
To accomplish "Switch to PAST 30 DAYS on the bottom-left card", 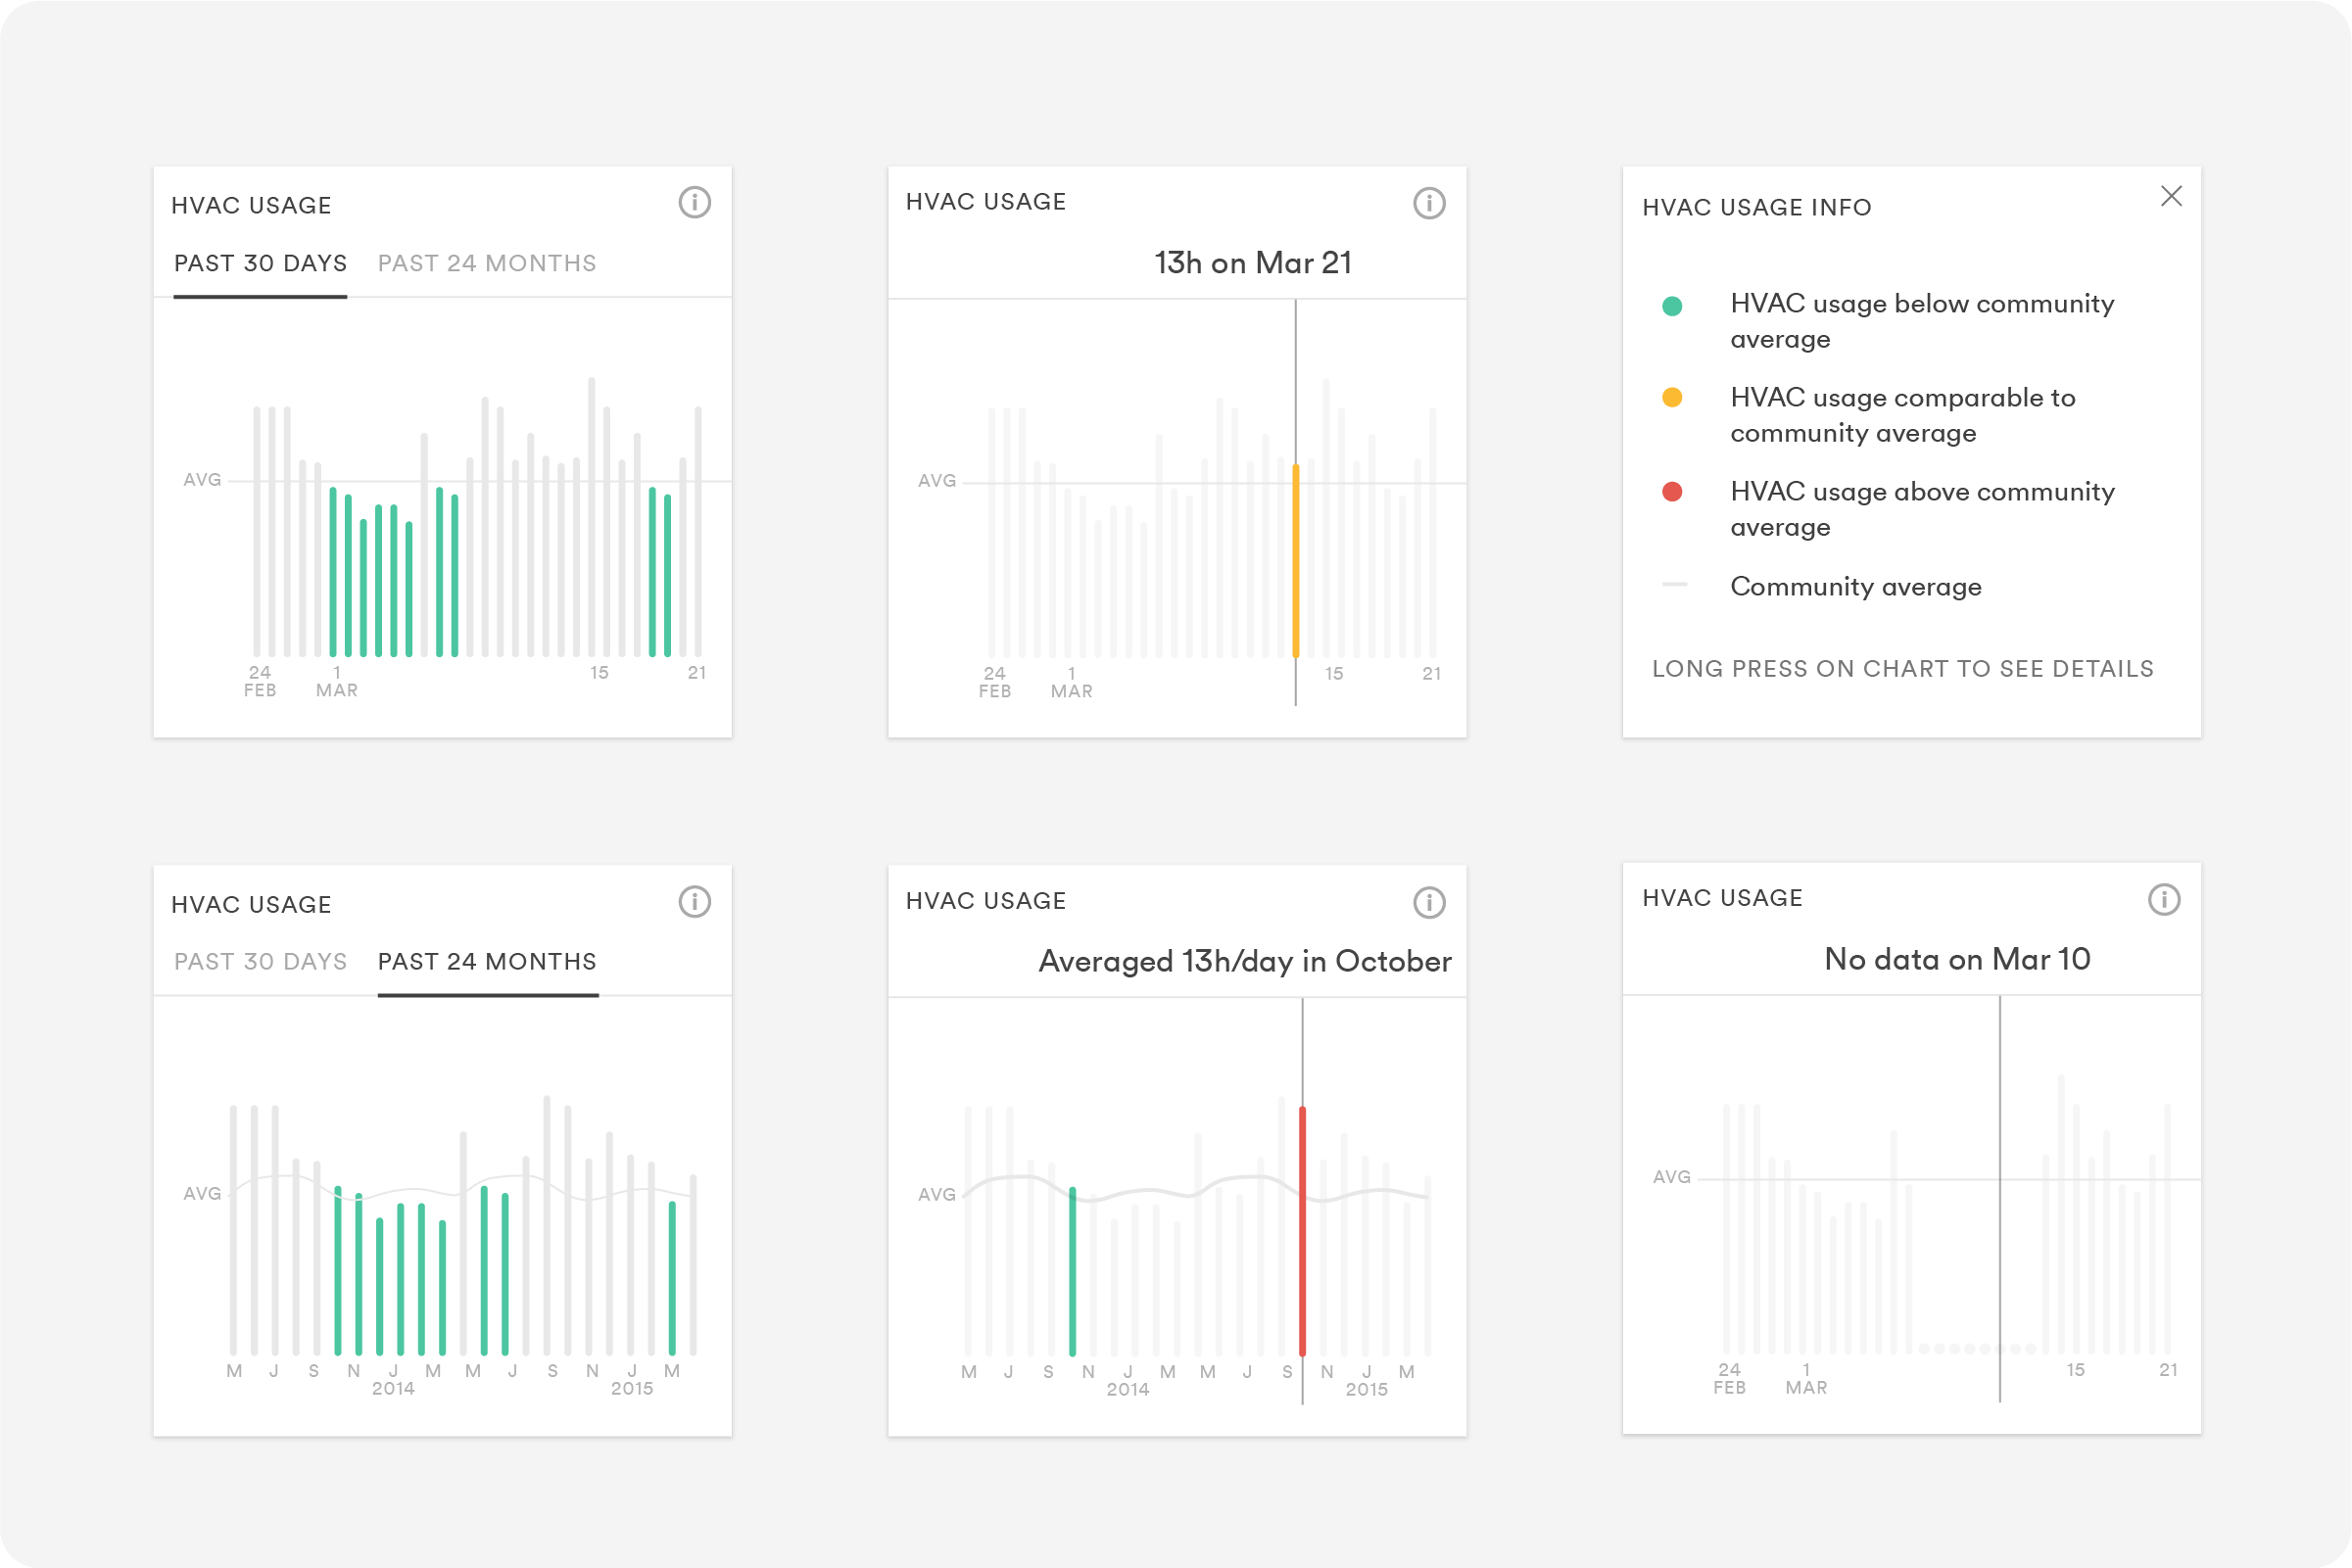I will (x=259, y=961).
